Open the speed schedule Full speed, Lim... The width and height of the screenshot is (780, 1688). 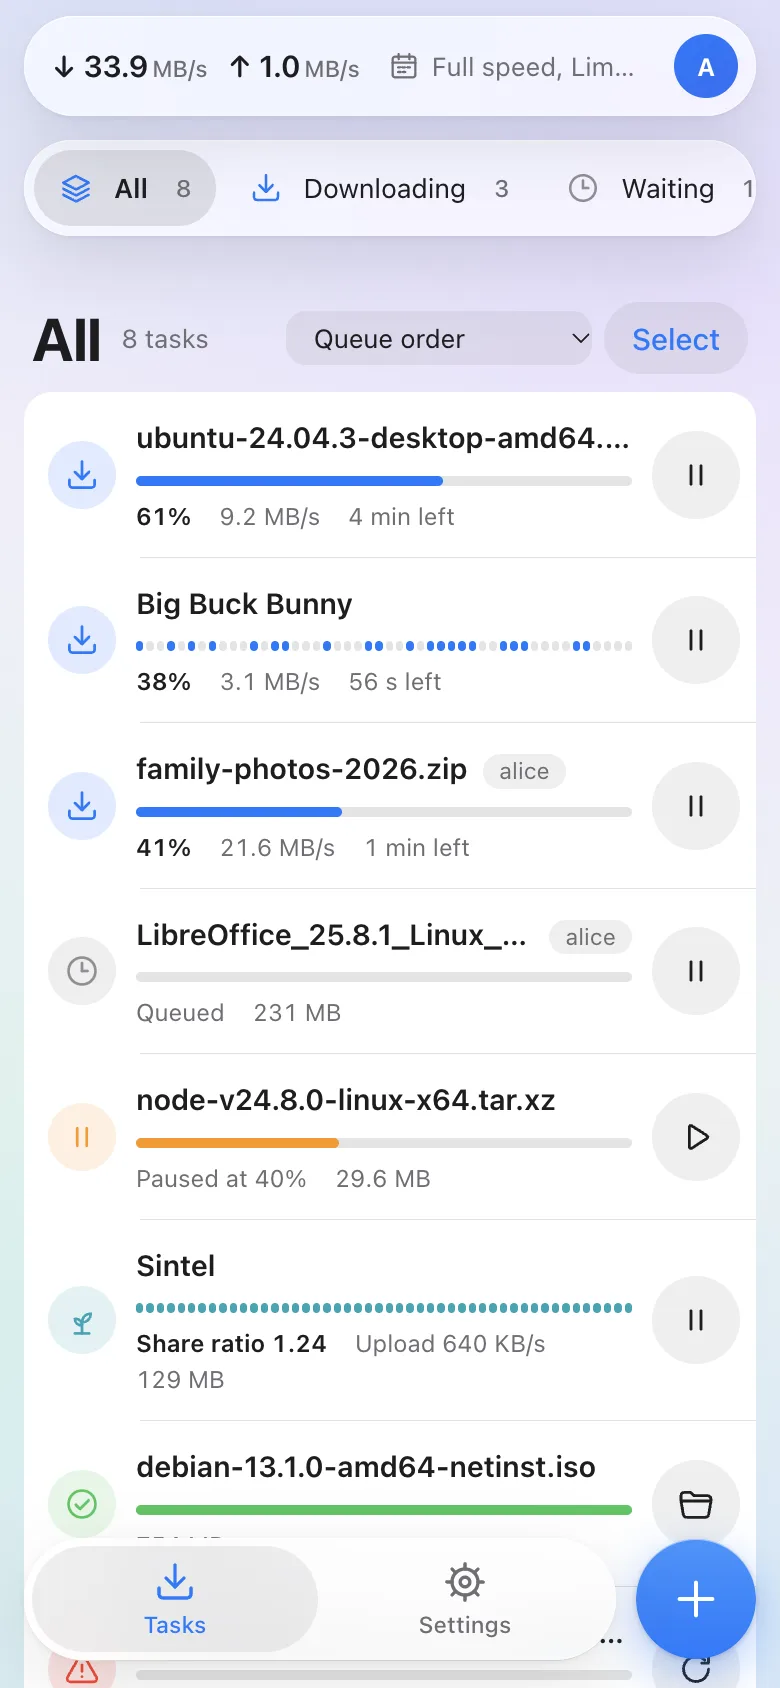tap(512, 67)
